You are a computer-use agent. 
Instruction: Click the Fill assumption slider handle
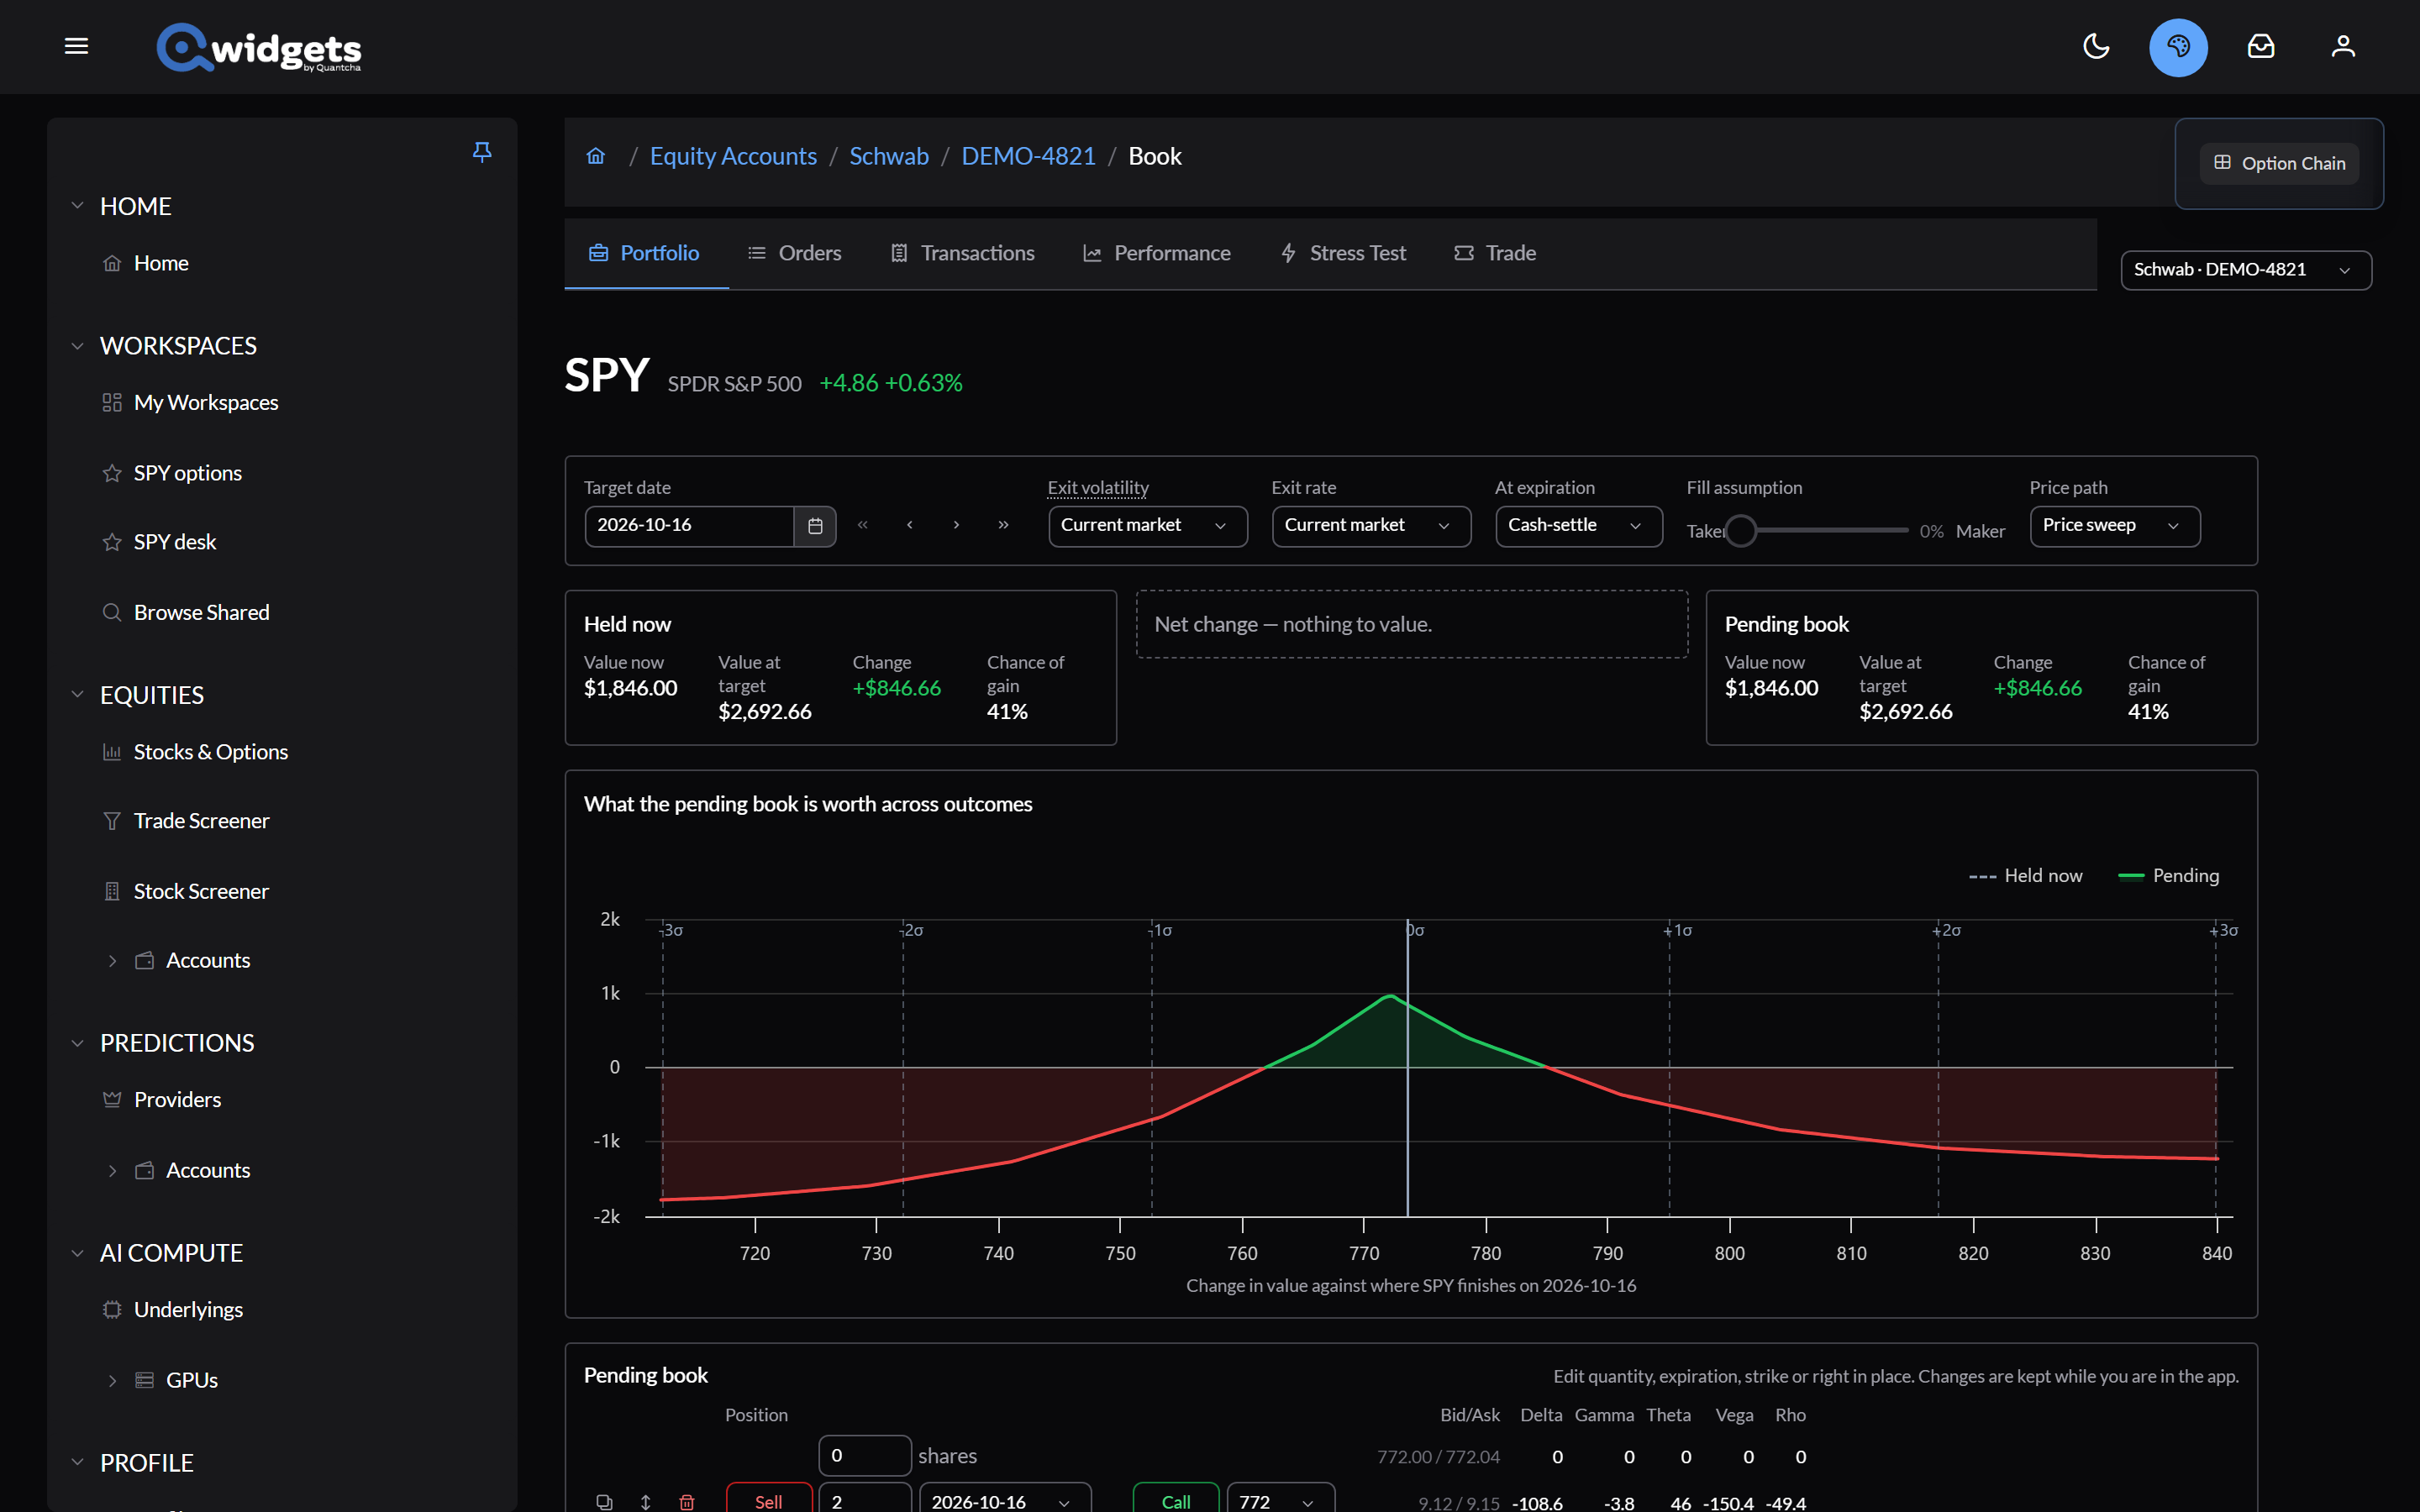point(1740,531)
